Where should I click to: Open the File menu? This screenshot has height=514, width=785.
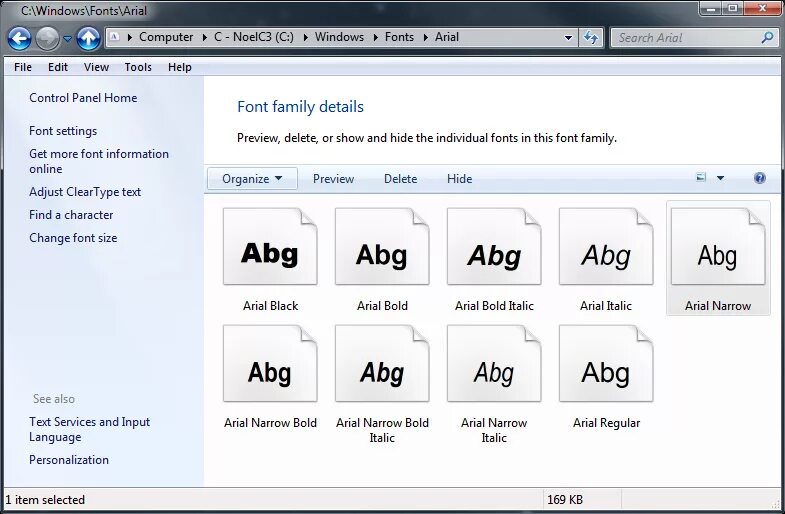click(23, 67)
